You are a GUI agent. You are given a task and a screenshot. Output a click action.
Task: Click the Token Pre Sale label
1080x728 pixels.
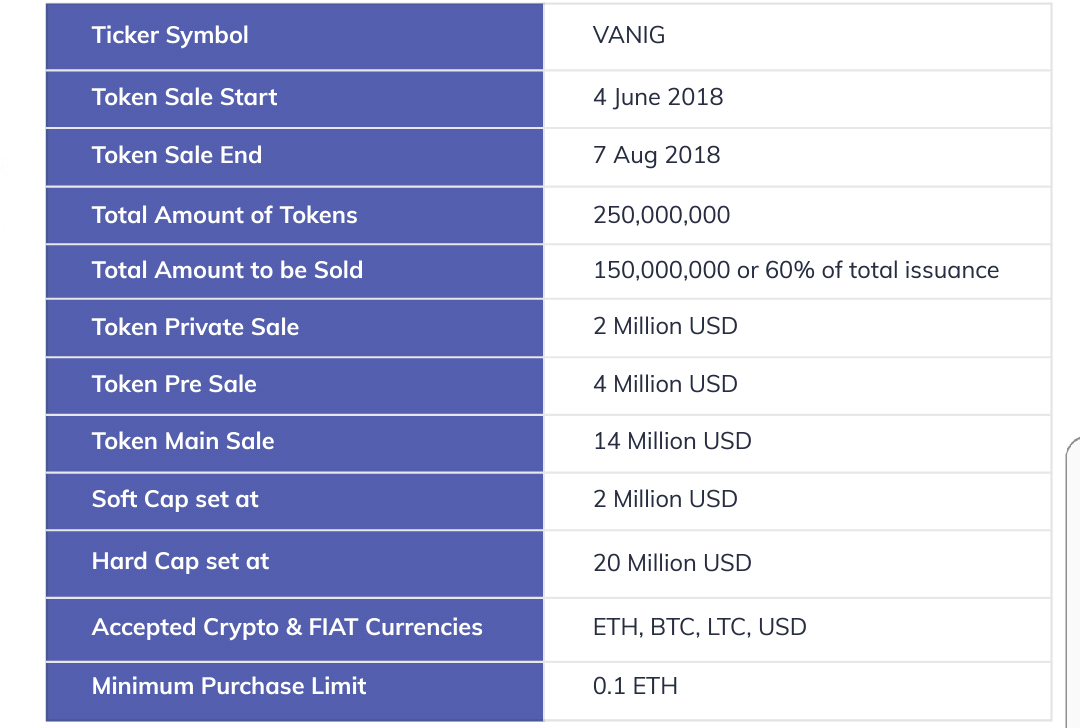(x=174, y=385)
